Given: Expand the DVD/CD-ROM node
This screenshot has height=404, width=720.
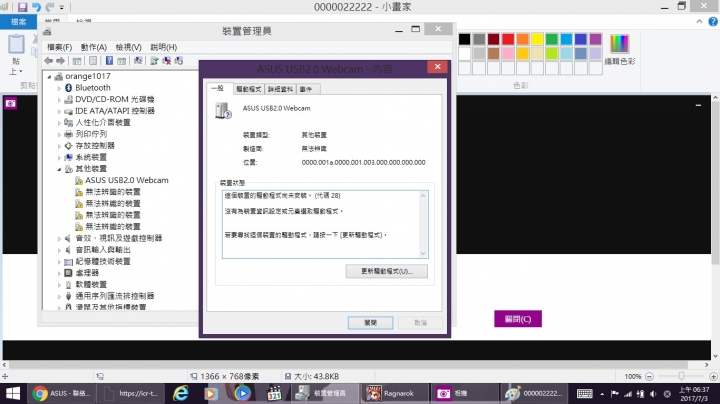Looking at the screenshot, I should [59, 100].
